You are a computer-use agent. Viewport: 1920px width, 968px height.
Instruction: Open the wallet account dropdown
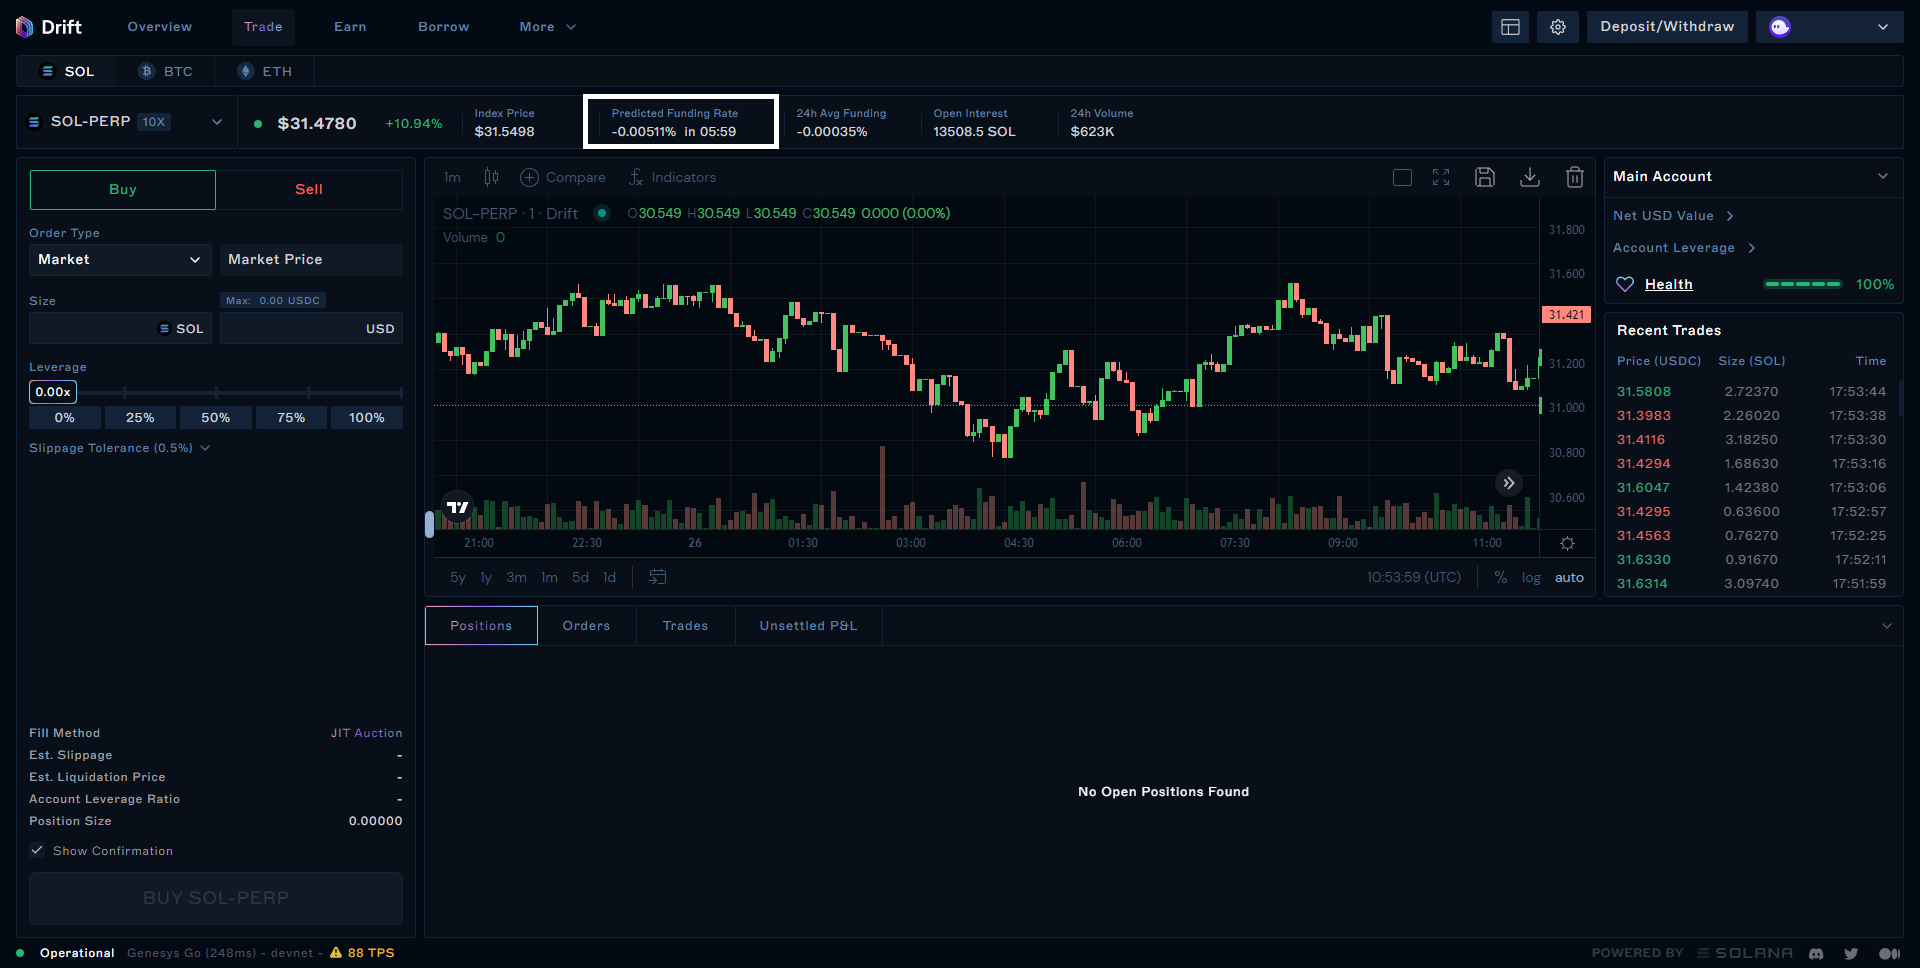(1829, 27)
